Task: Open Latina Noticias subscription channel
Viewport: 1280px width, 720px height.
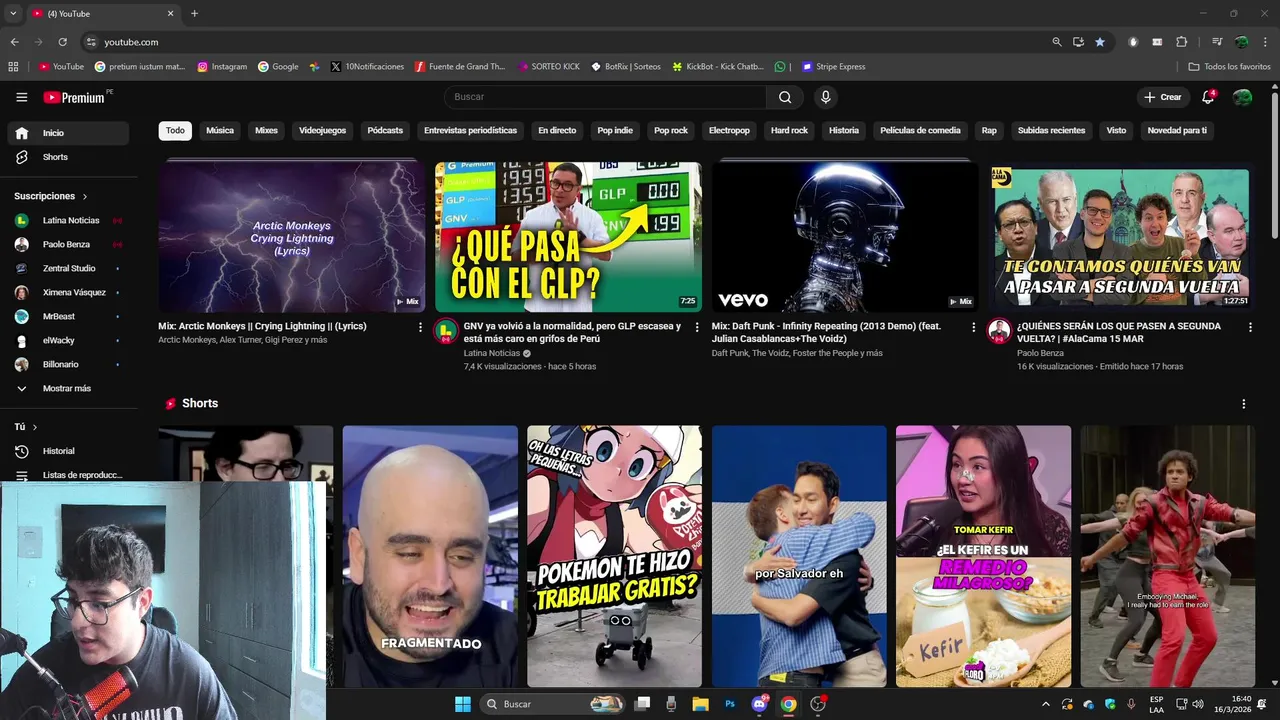Action: (68, 220)
